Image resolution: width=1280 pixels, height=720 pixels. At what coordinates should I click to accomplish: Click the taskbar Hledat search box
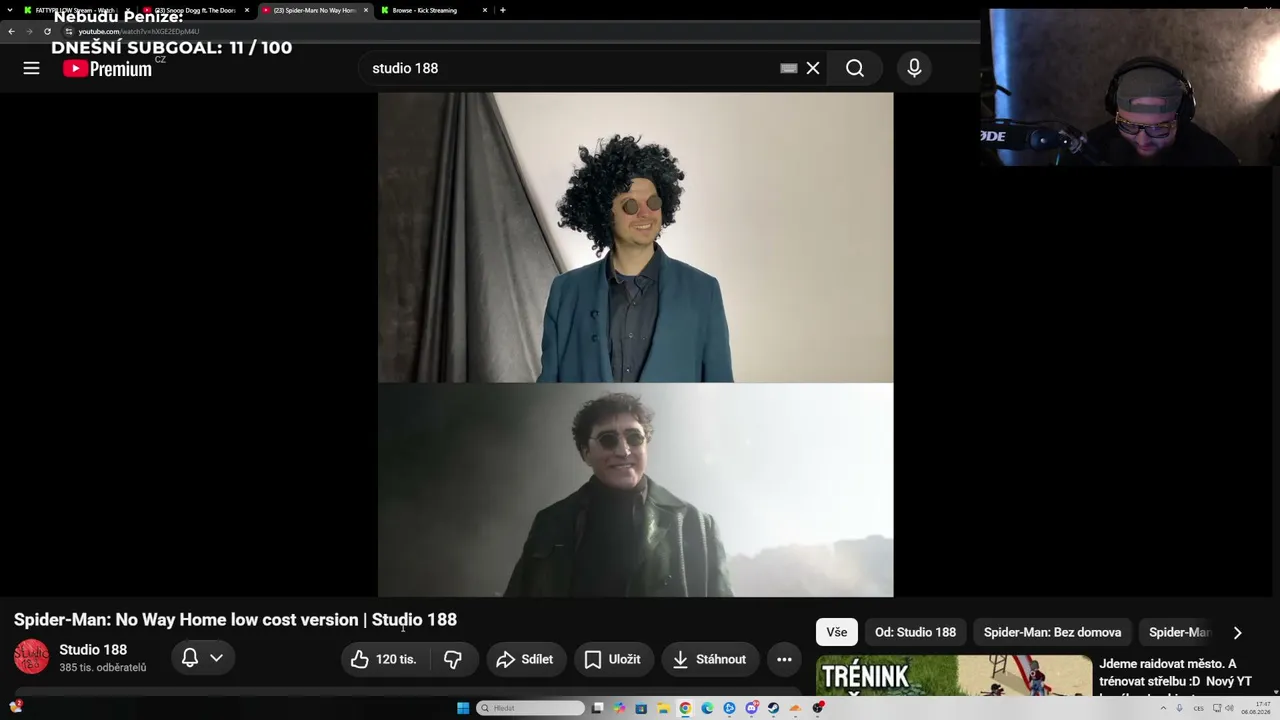point(530,708)
